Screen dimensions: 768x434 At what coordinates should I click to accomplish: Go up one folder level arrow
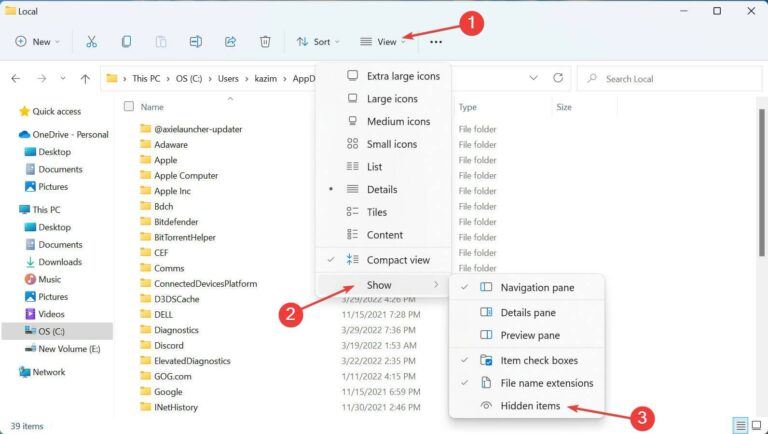(x=85, y=78)
